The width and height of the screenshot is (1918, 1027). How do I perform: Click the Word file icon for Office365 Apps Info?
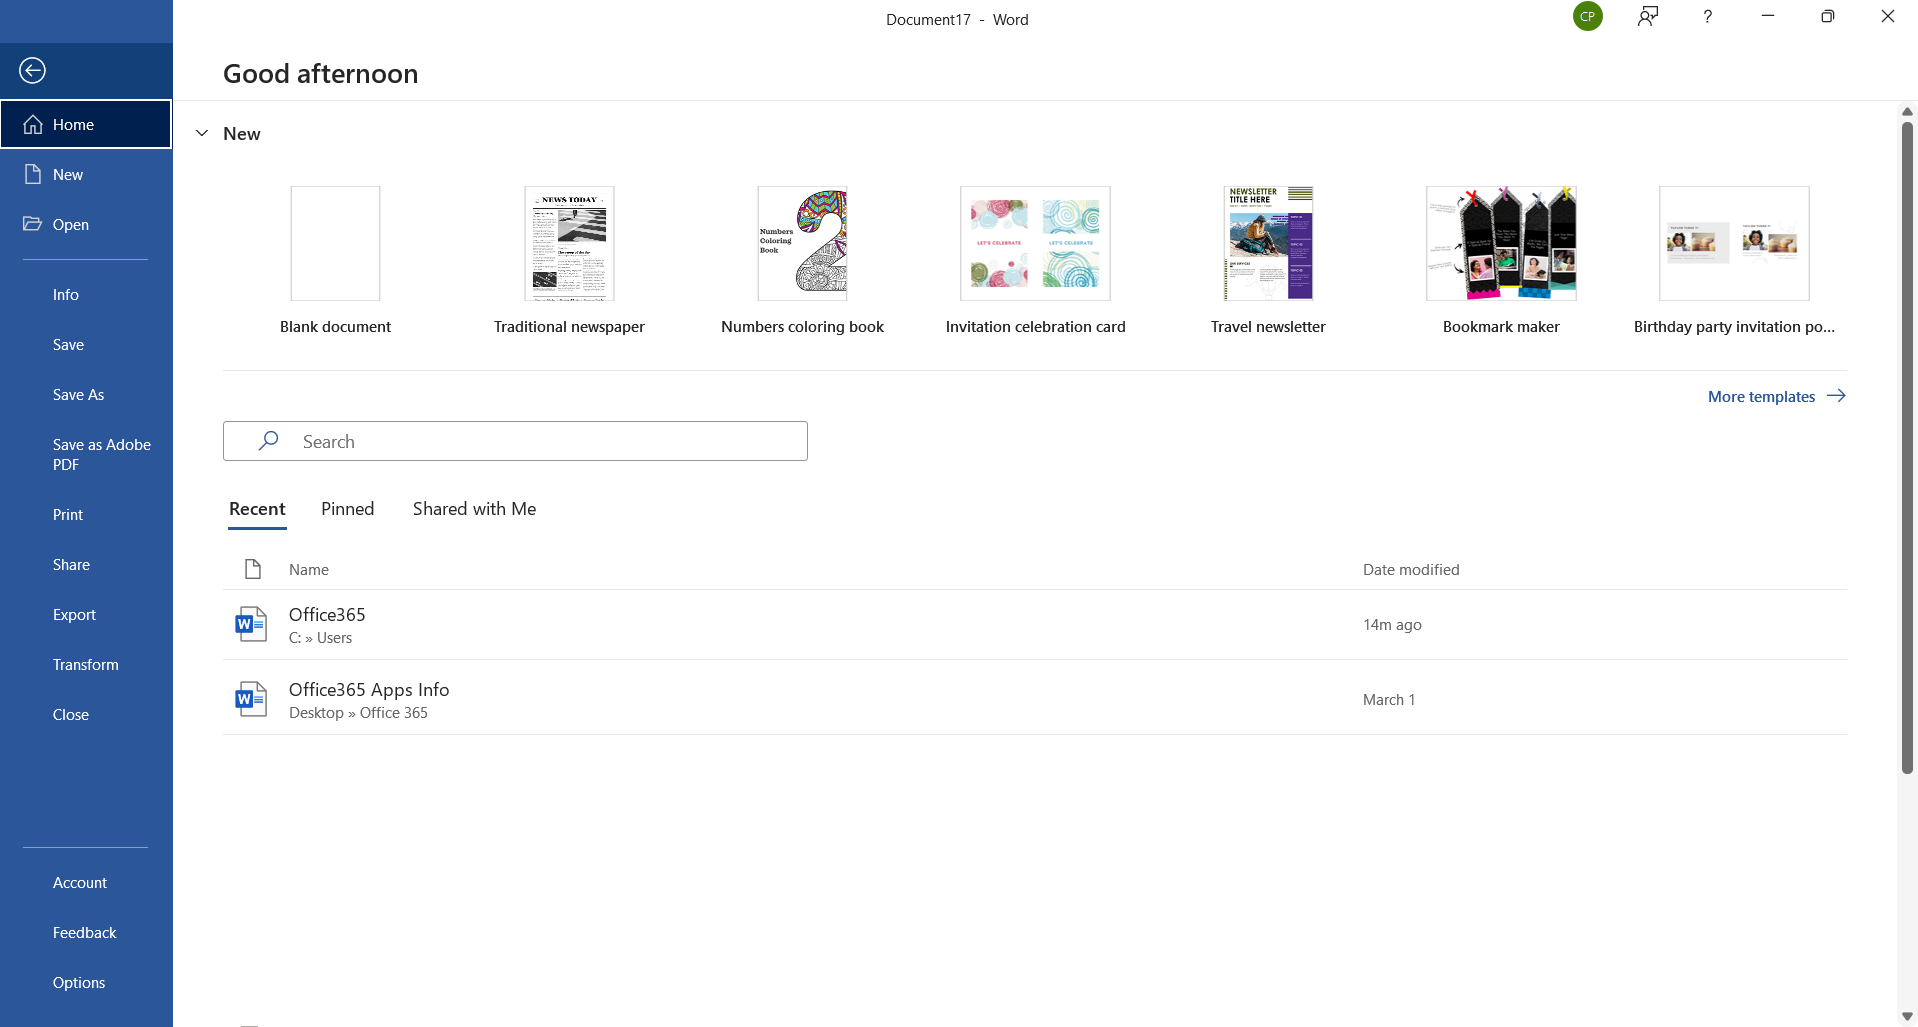click(251, 699)
